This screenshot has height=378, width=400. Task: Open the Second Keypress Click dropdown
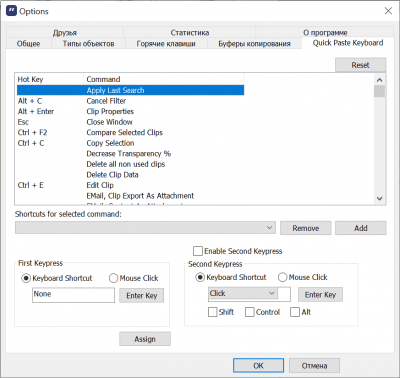(x=243, y=293)
